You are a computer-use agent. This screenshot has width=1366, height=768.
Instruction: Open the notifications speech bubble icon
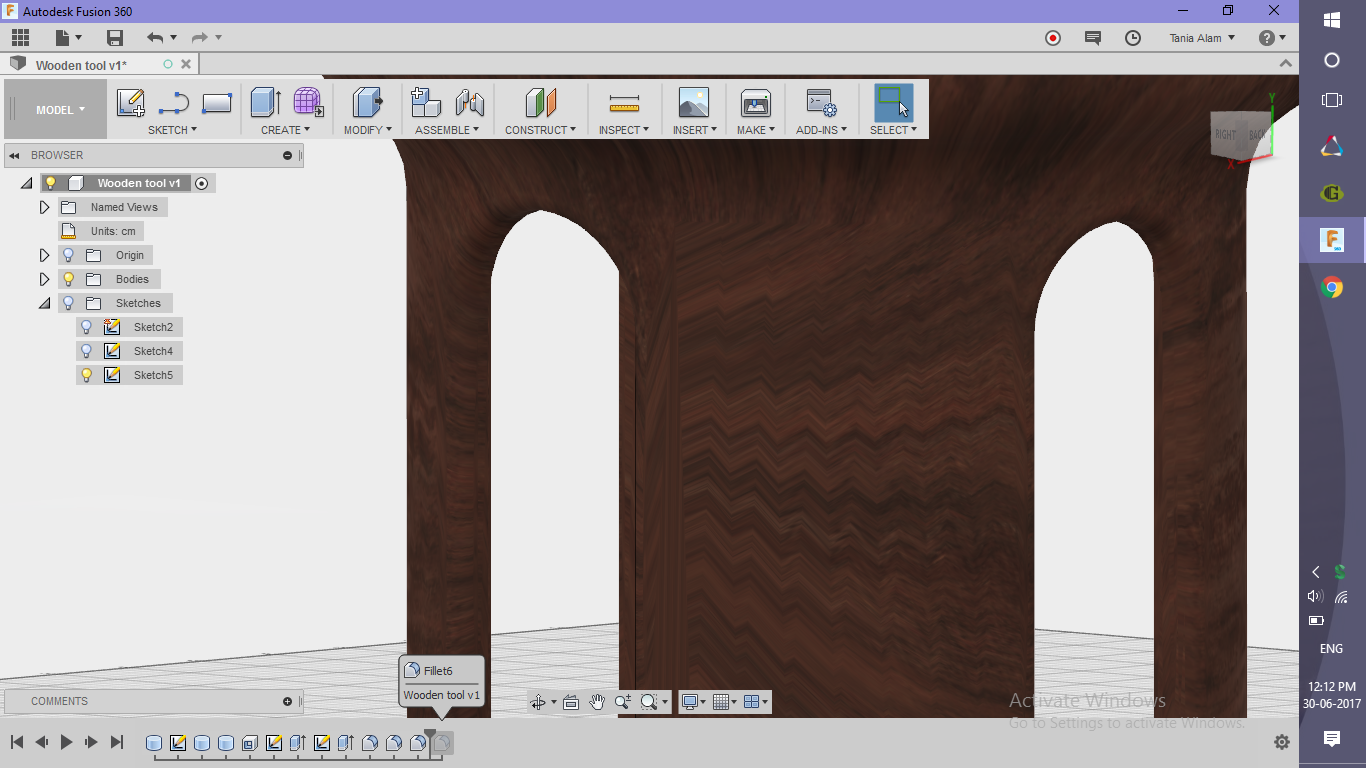click(x=1093, y=38)
